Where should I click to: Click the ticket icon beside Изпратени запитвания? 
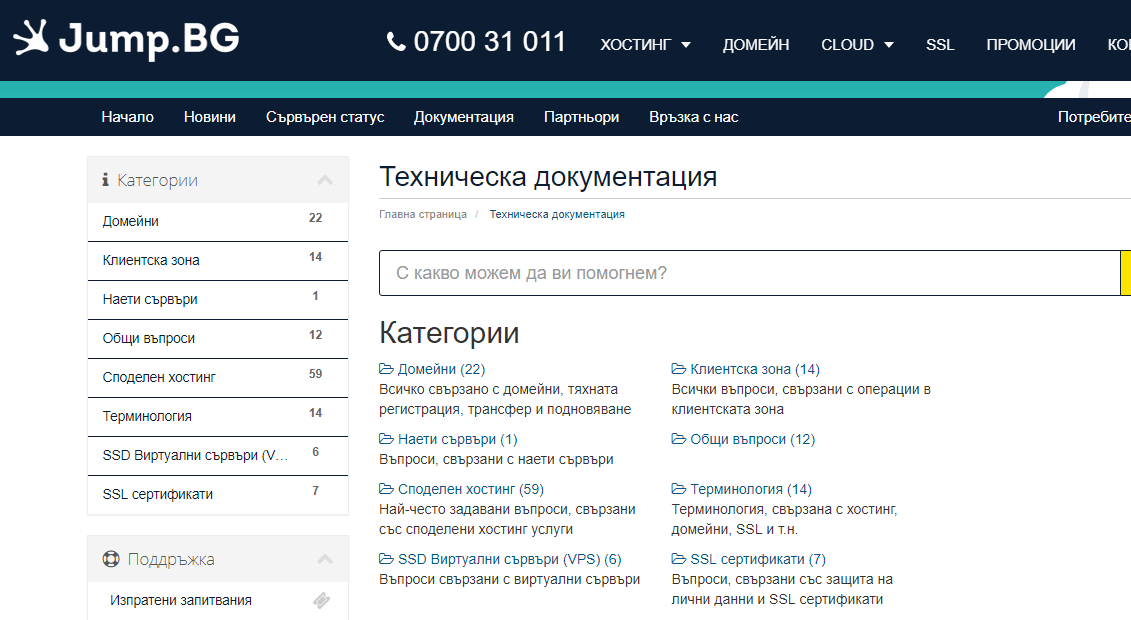click(322, 600)
